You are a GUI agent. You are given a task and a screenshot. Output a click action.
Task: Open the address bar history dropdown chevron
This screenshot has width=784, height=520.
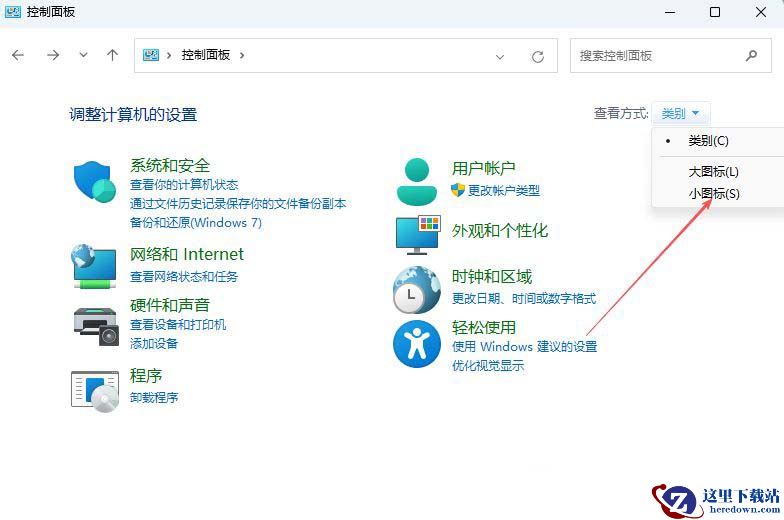click(500, 56)
